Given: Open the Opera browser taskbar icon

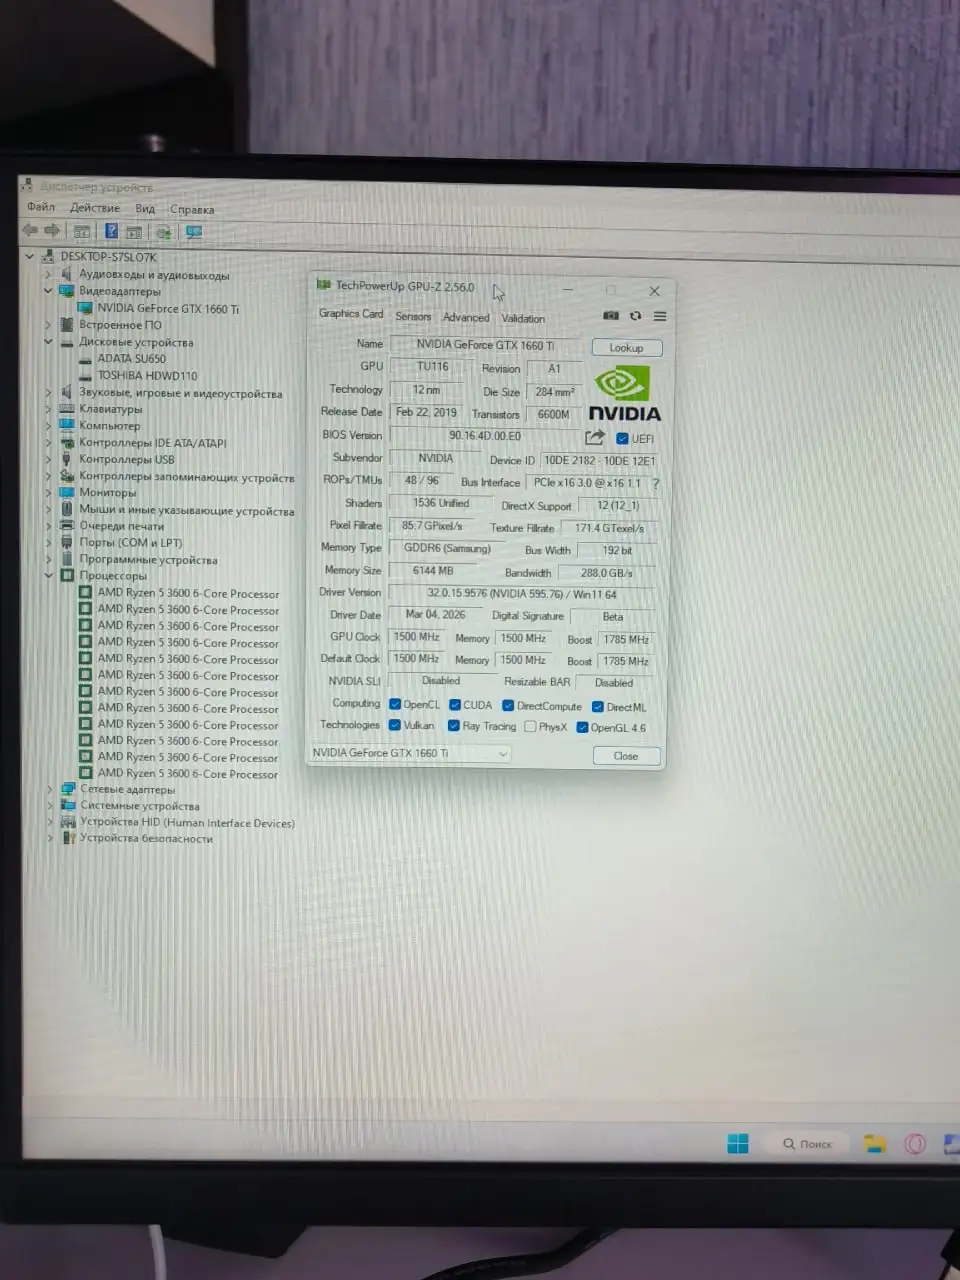Looking at the screenshot, I should point(915,1144).
